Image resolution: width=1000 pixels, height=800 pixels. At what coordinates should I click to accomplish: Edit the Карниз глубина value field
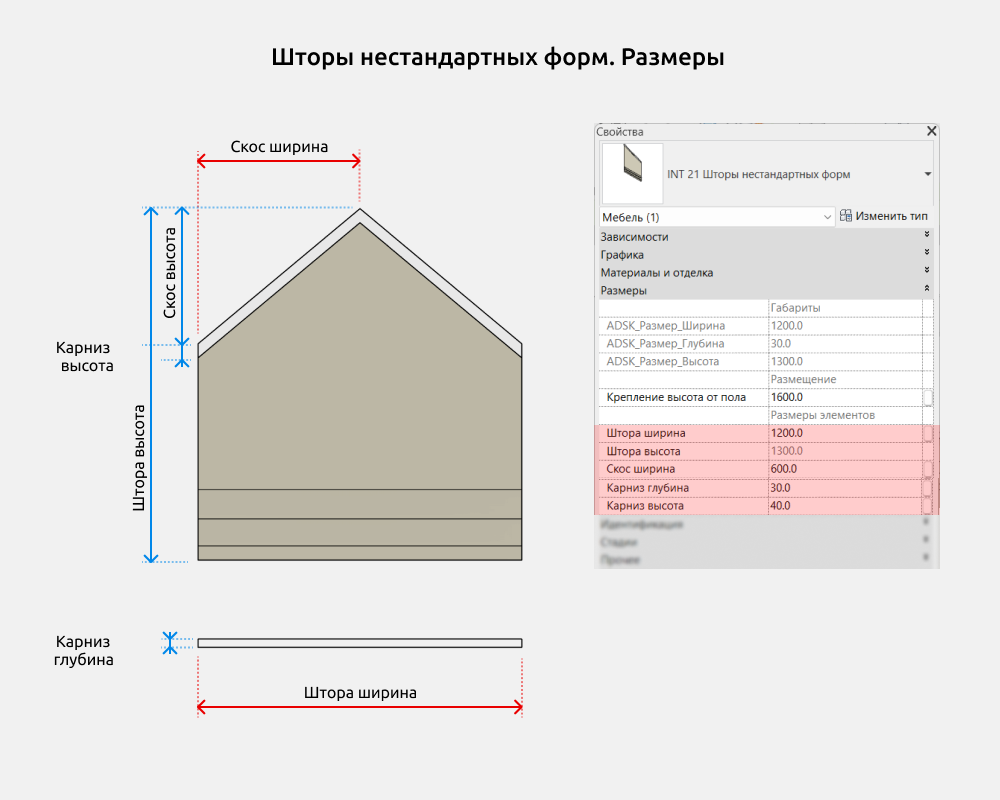click(845, 487)
